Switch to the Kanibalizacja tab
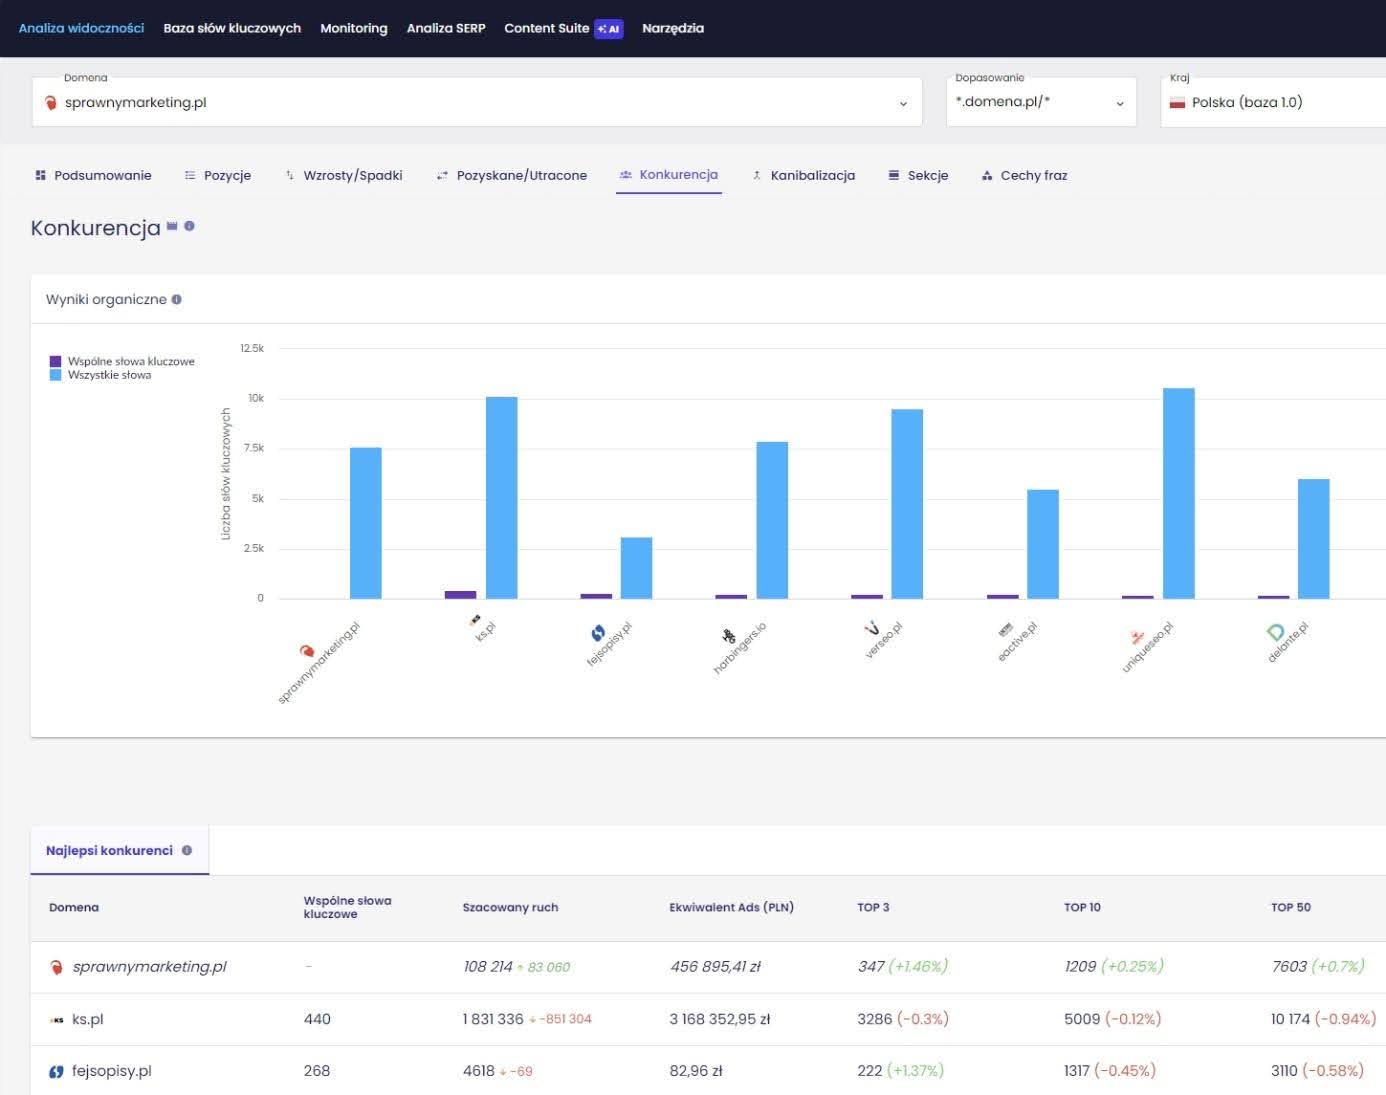Image resolution: width=1386 pixels, height=1095 pixels. click(x=803, y=175)
